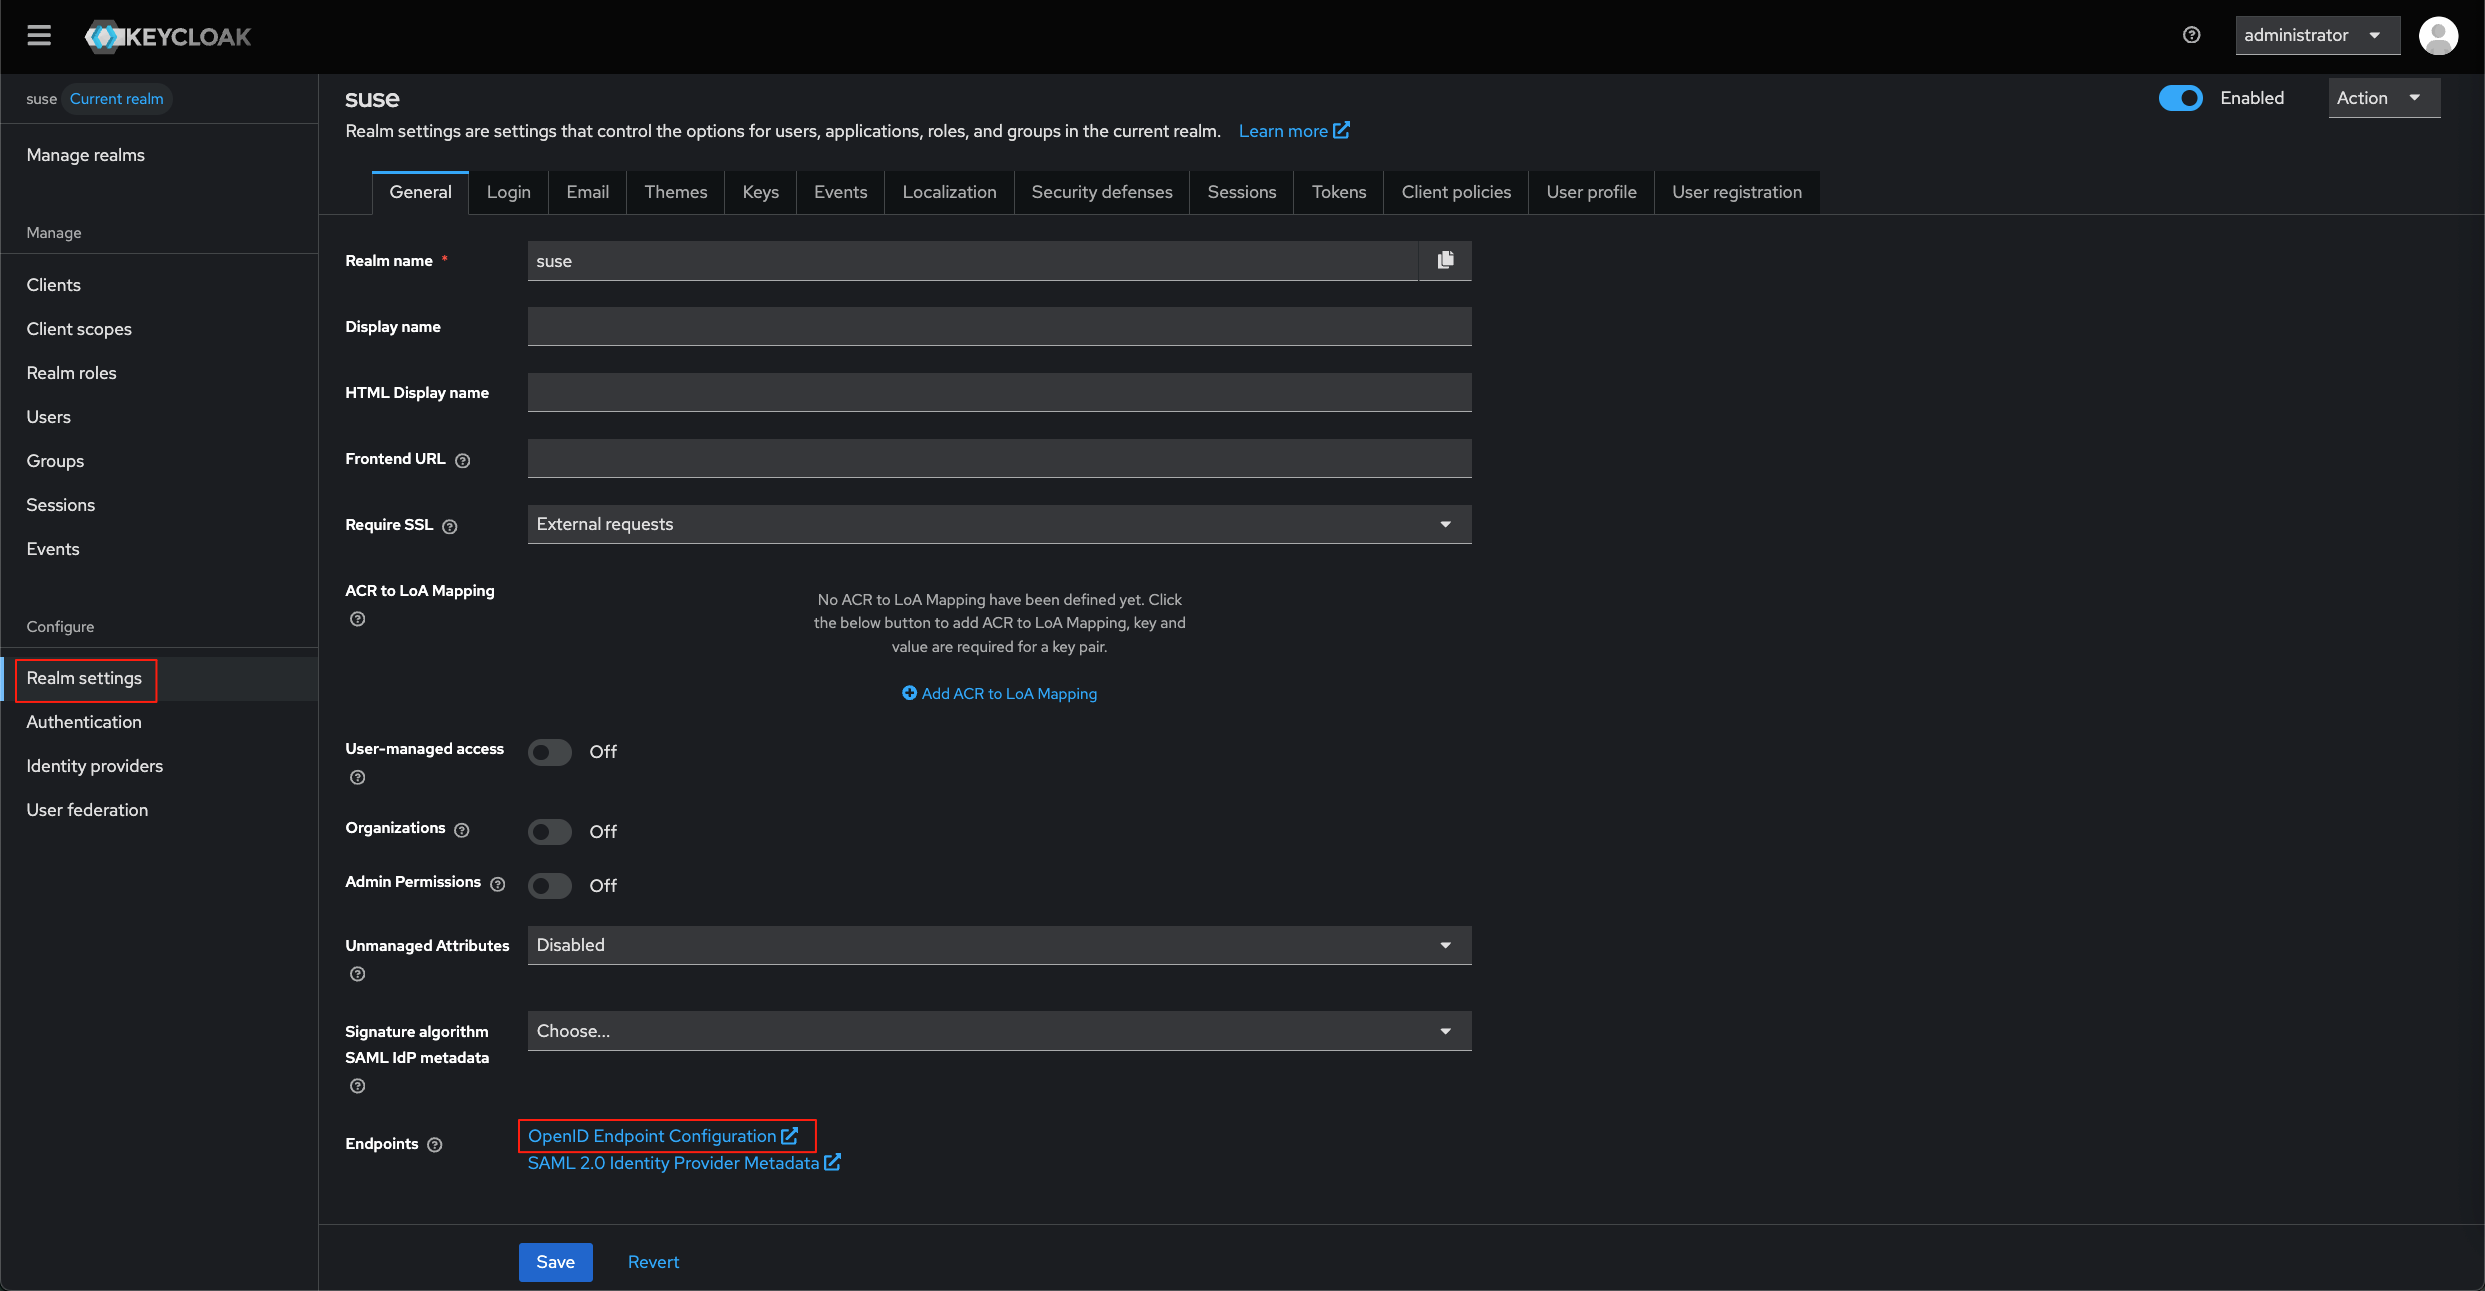Click the Organizations help icon

(x=461, y=830)
